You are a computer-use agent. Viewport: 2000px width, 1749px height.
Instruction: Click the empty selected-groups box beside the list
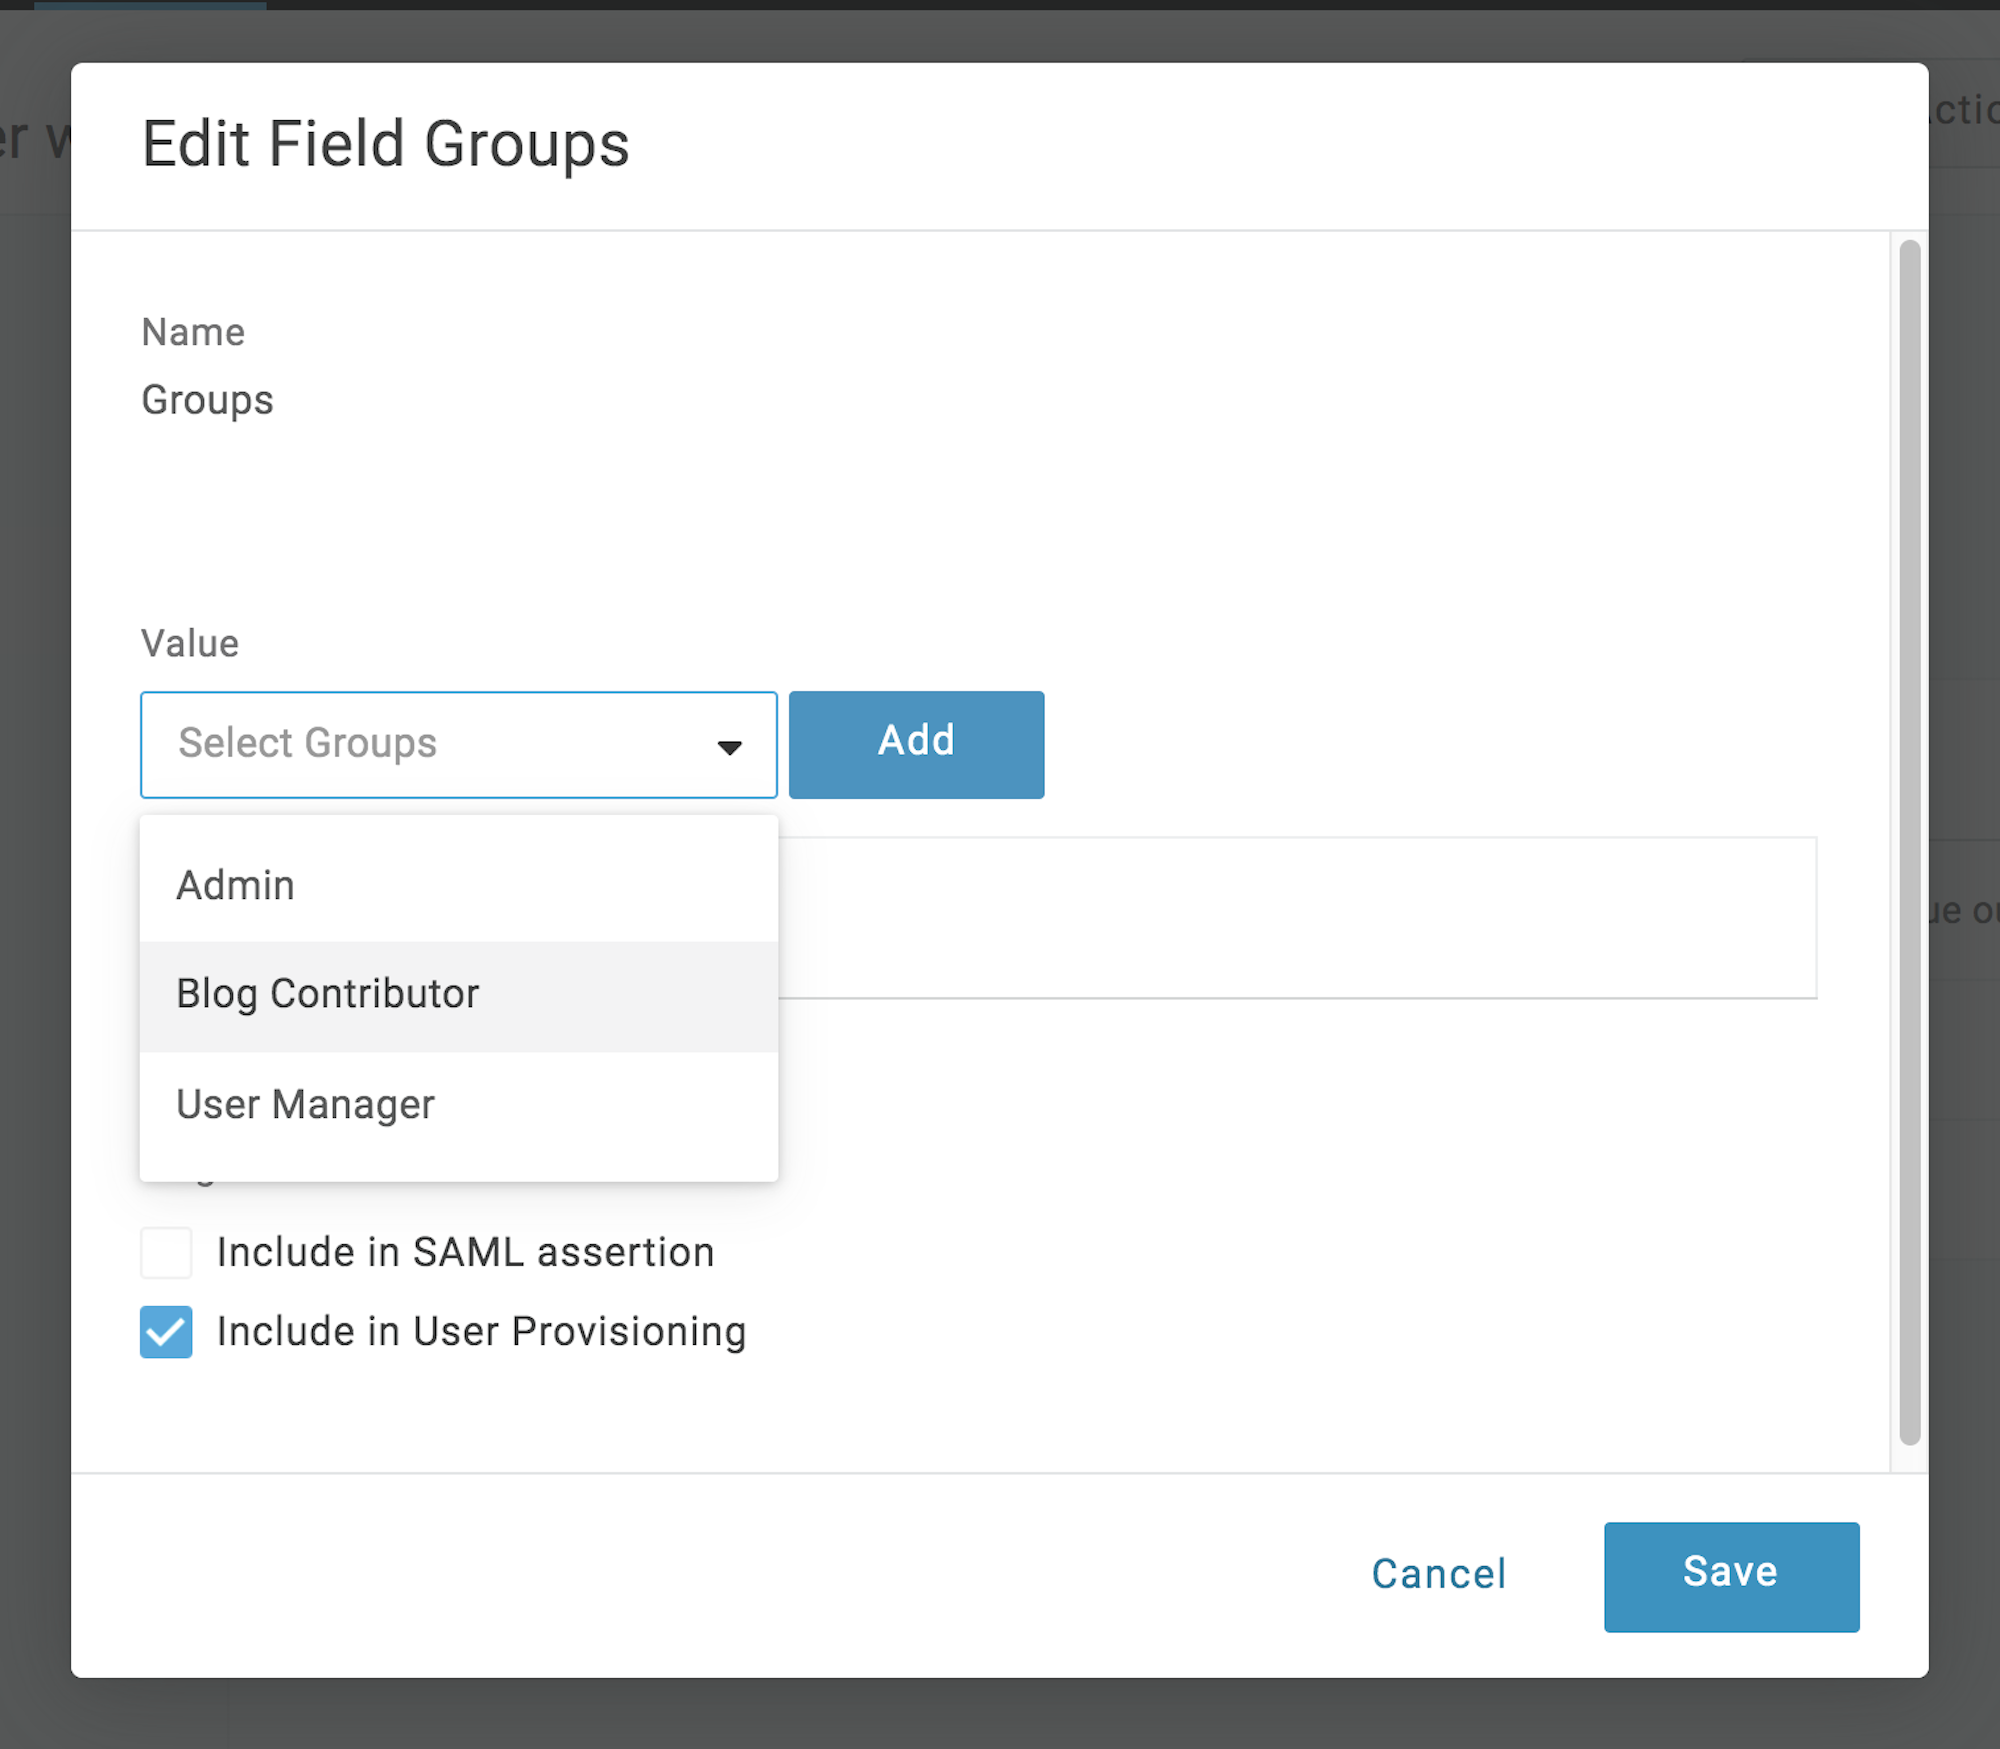[1297, 917]
